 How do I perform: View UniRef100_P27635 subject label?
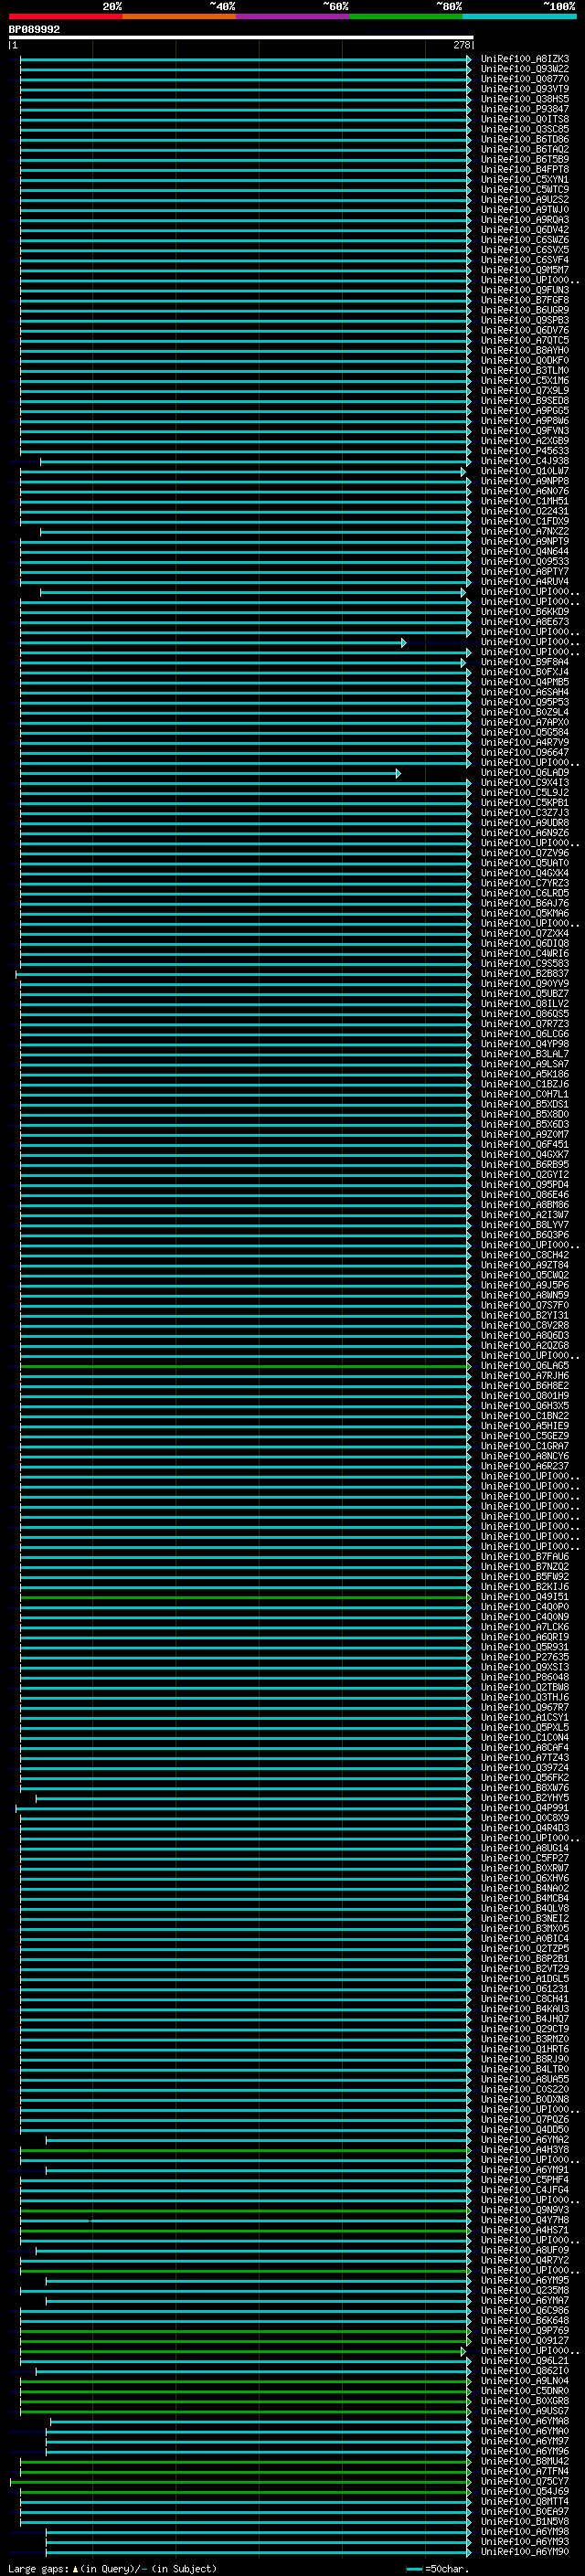(524, 1657)
